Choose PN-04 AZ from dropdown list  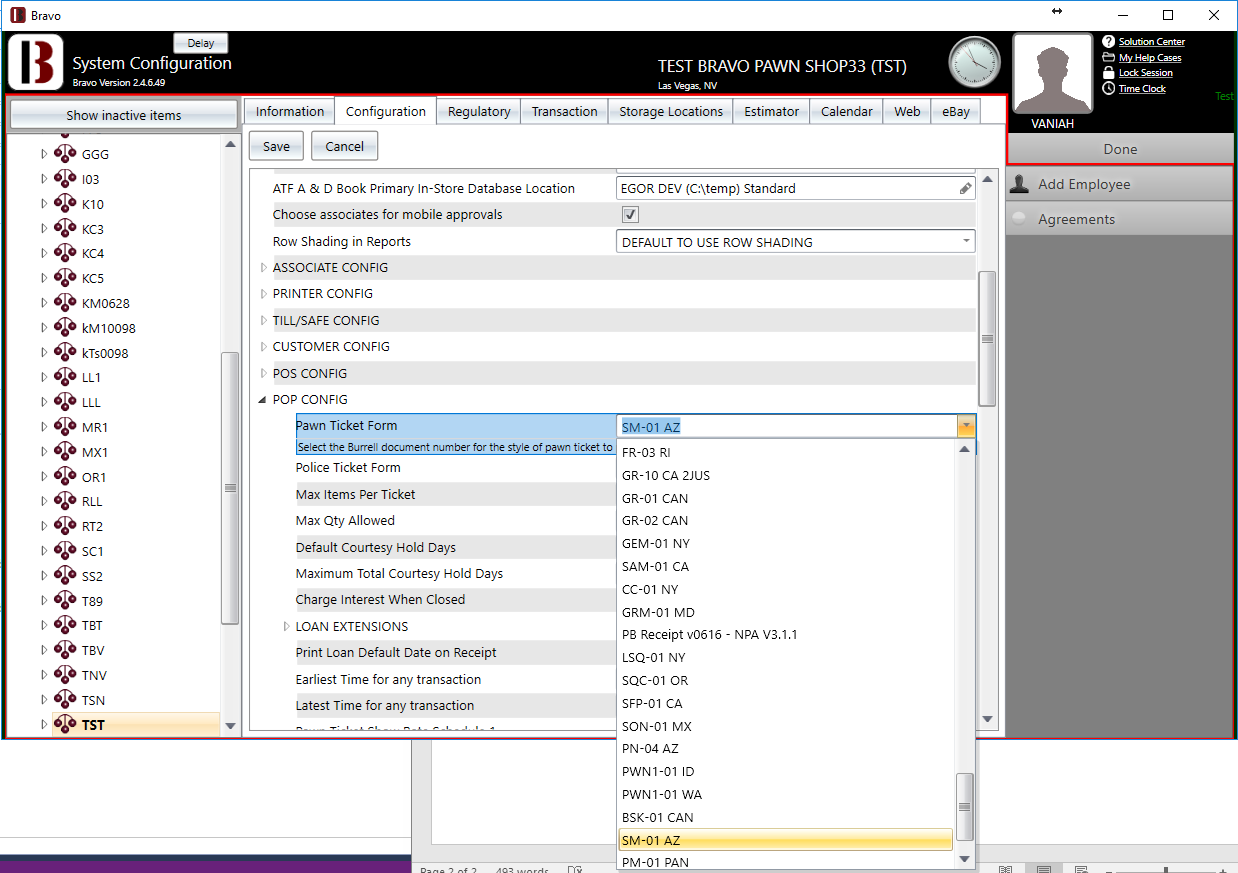pyautogui.click(x=650, y=749)
